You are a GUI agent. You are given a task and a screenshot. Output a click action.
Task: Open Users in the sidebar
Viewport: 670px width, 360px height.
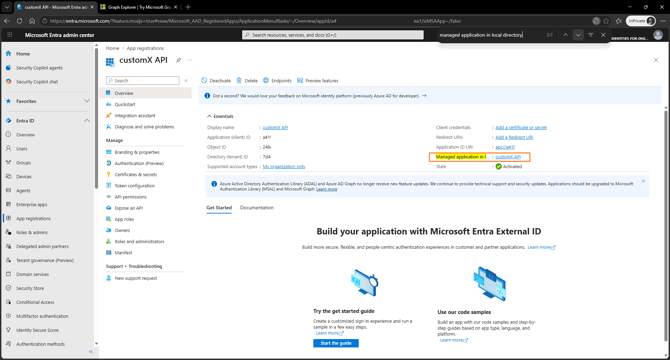click(21, 149)
